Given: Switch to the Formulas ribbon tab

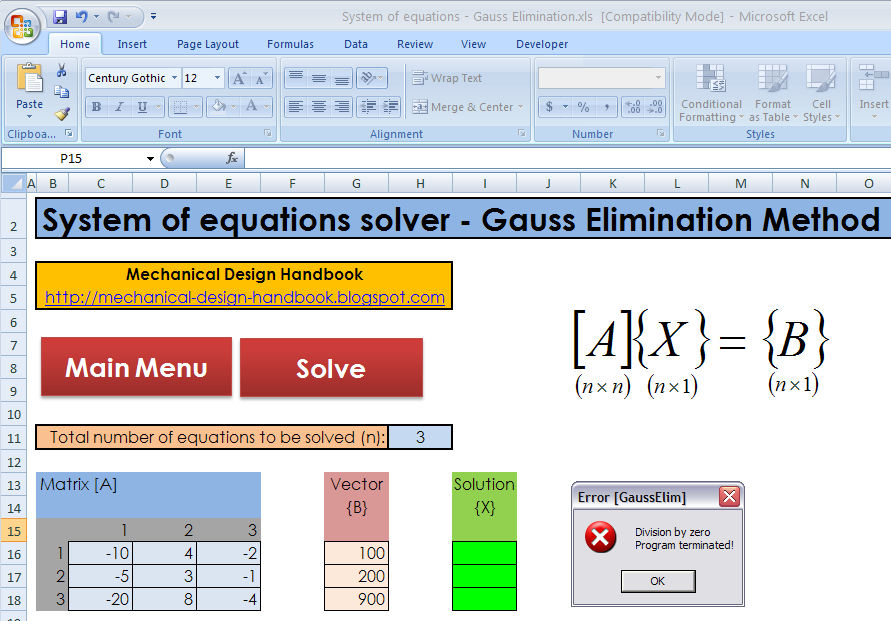Looking at the screenshot, I should coord(290,44).
